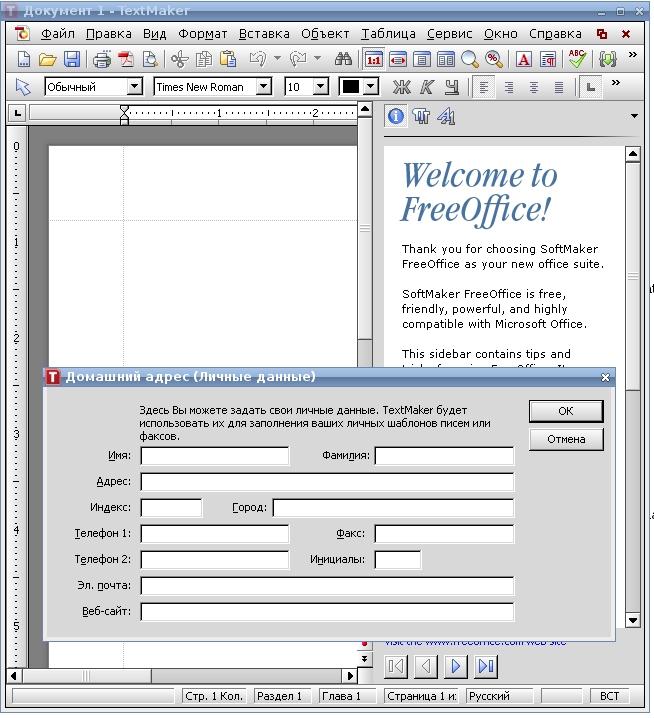The image size is (654, 718).
Task: Open sidebar options dropdown arrow
Action: click(x=634, y=116)
